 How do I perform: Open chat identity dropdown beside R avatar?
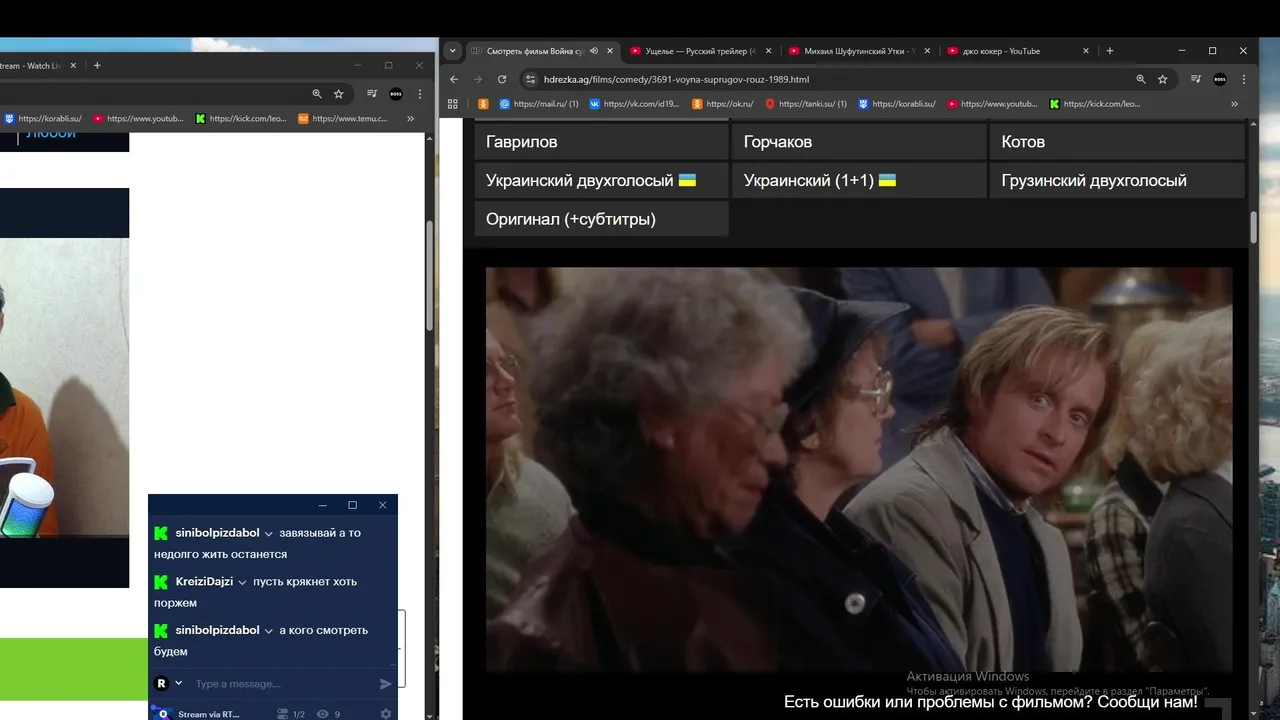pos(179,684)
